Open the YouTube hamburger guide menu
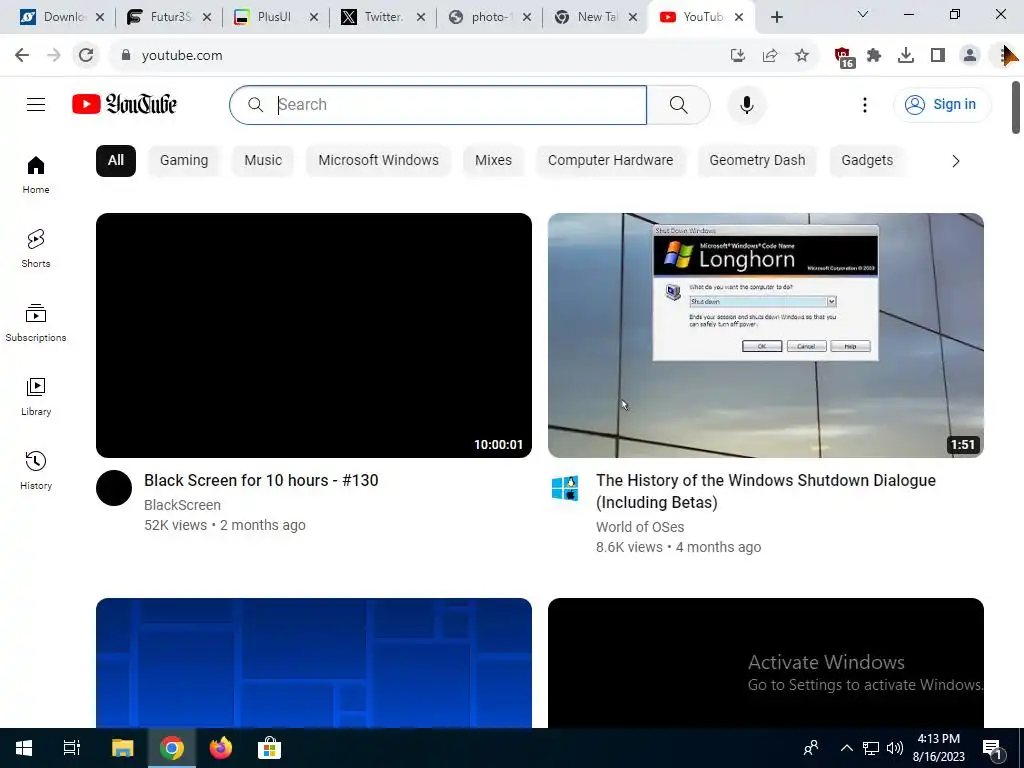Viewport: 1024px width, 768px height. tap(36, 104)
